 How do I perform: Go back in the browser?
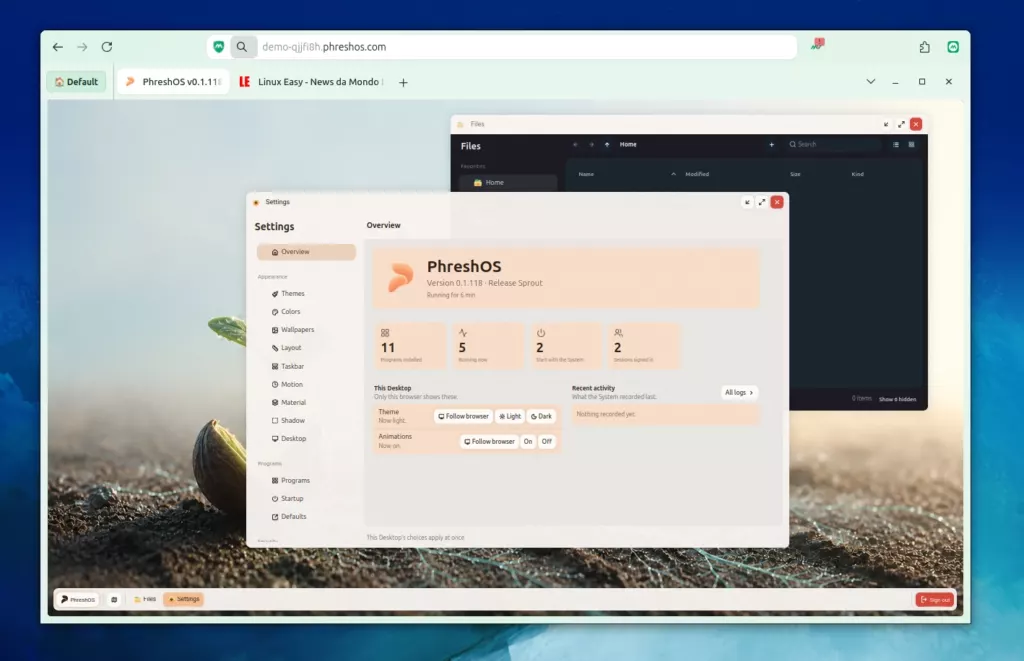click(58, 47)
